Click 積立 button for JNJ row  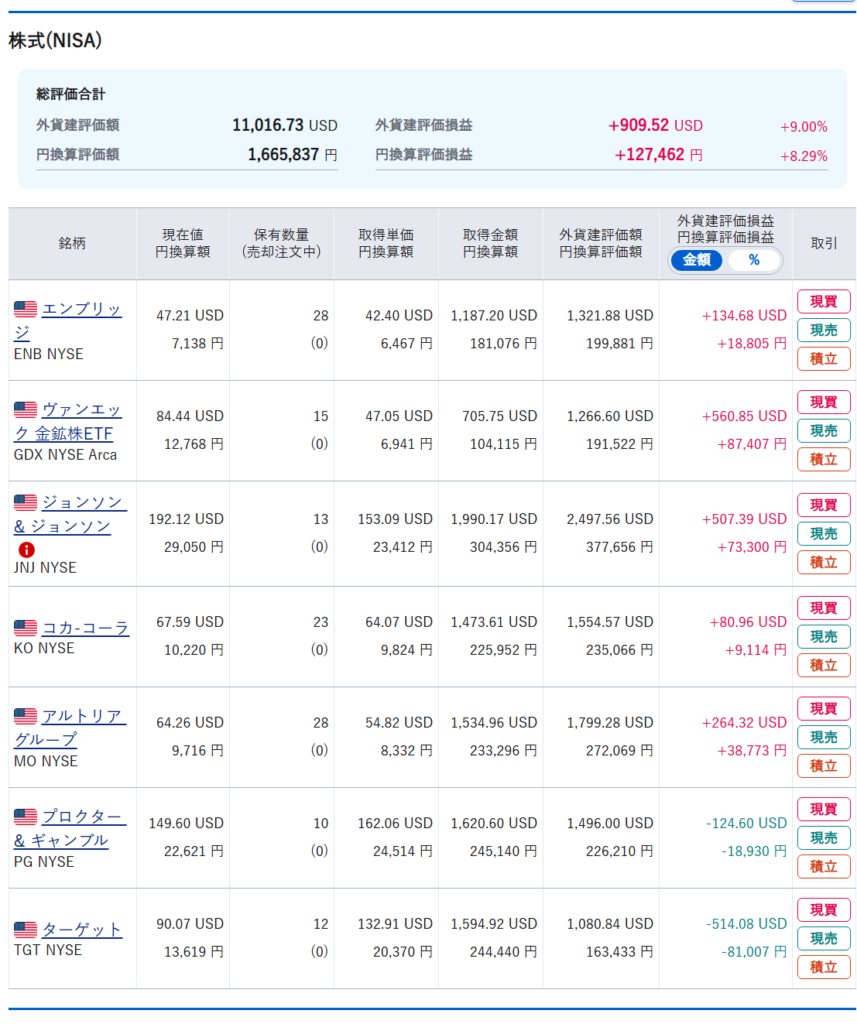pos(823,562)
